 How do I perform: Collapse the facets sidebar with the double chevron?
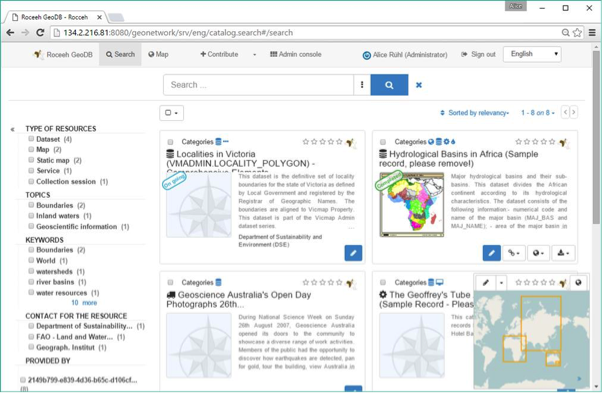(13, 129)
